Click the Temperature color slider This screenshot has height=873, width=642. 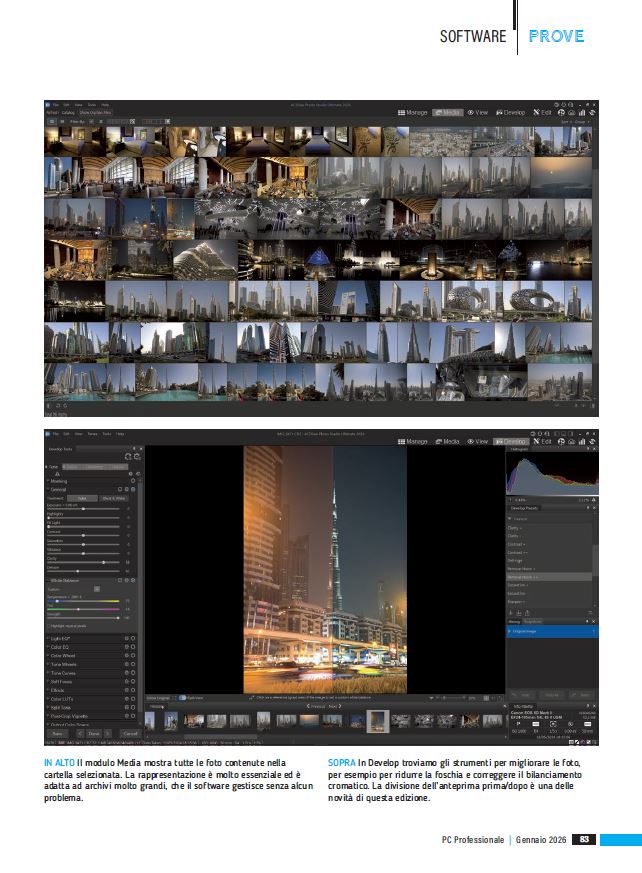pyautogui.click(x=84, y=601)
